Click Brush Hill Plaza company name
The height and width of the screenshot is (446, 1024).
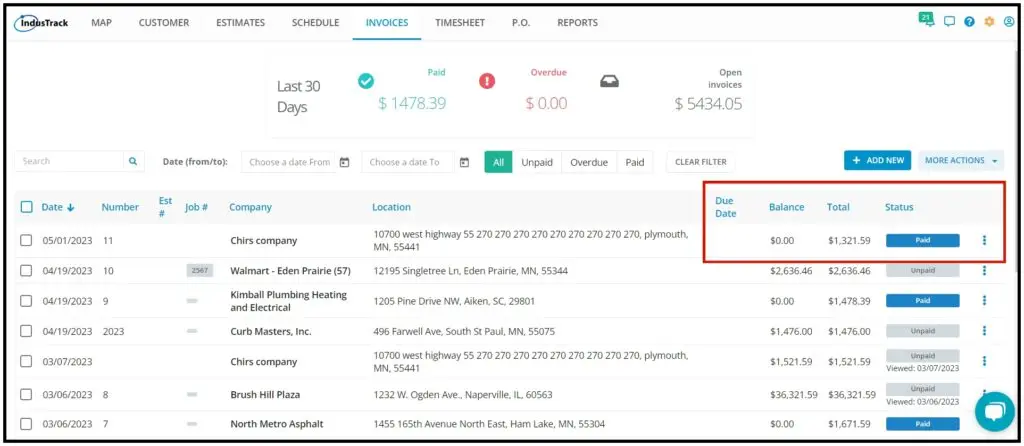(265, 394)
